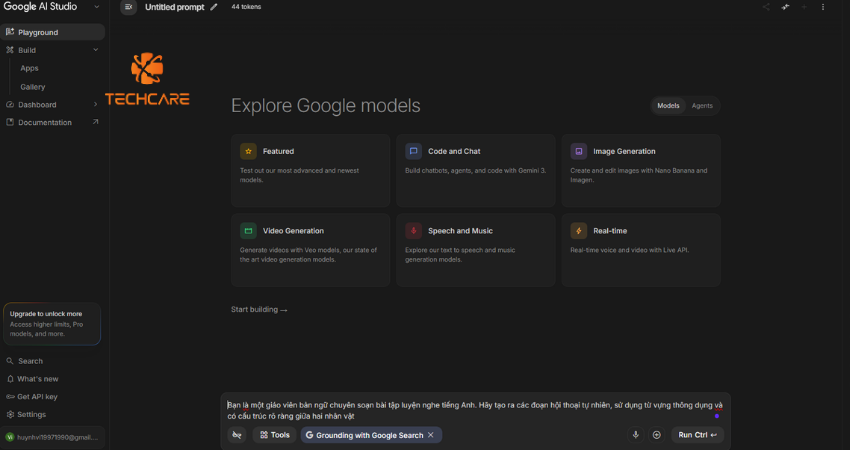
Task: Open the Video Generation card
Action: coord(310,250)
